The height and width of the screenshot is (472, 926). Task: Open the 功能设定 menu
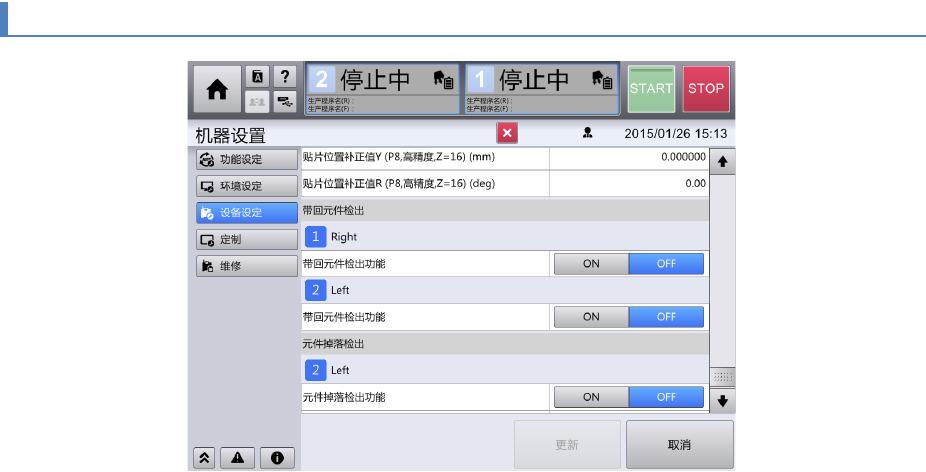tap(247, 159)
